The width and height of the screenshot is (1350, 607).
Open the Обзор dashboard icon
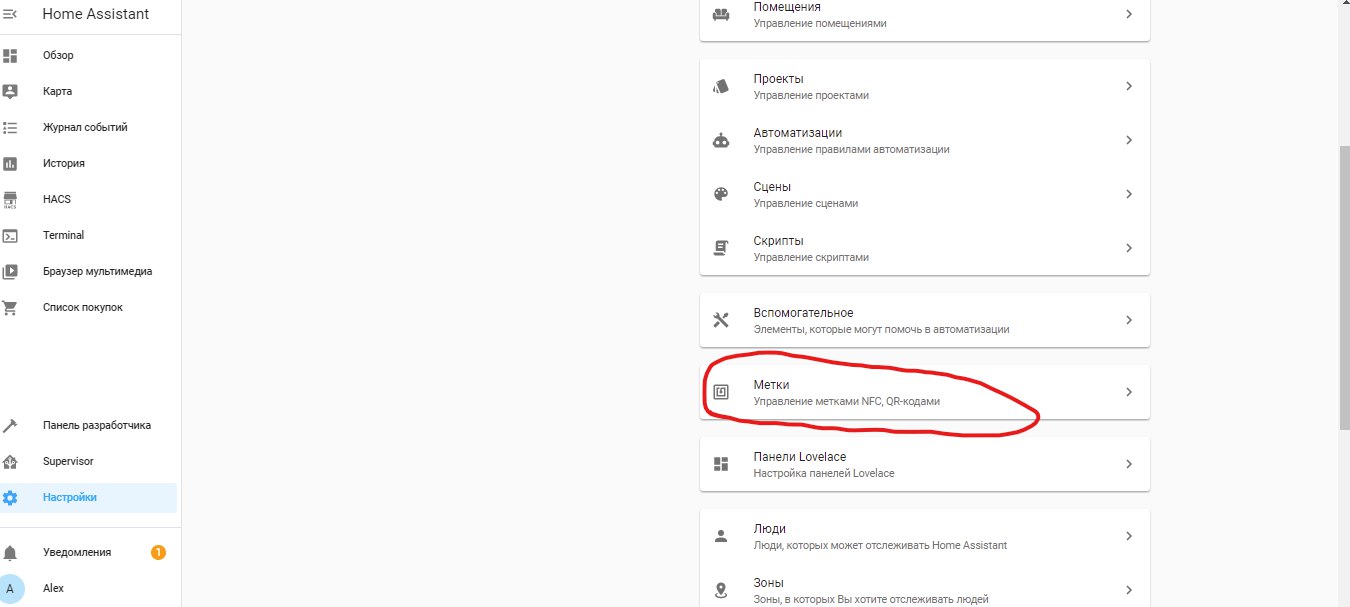tap(10, 55)
